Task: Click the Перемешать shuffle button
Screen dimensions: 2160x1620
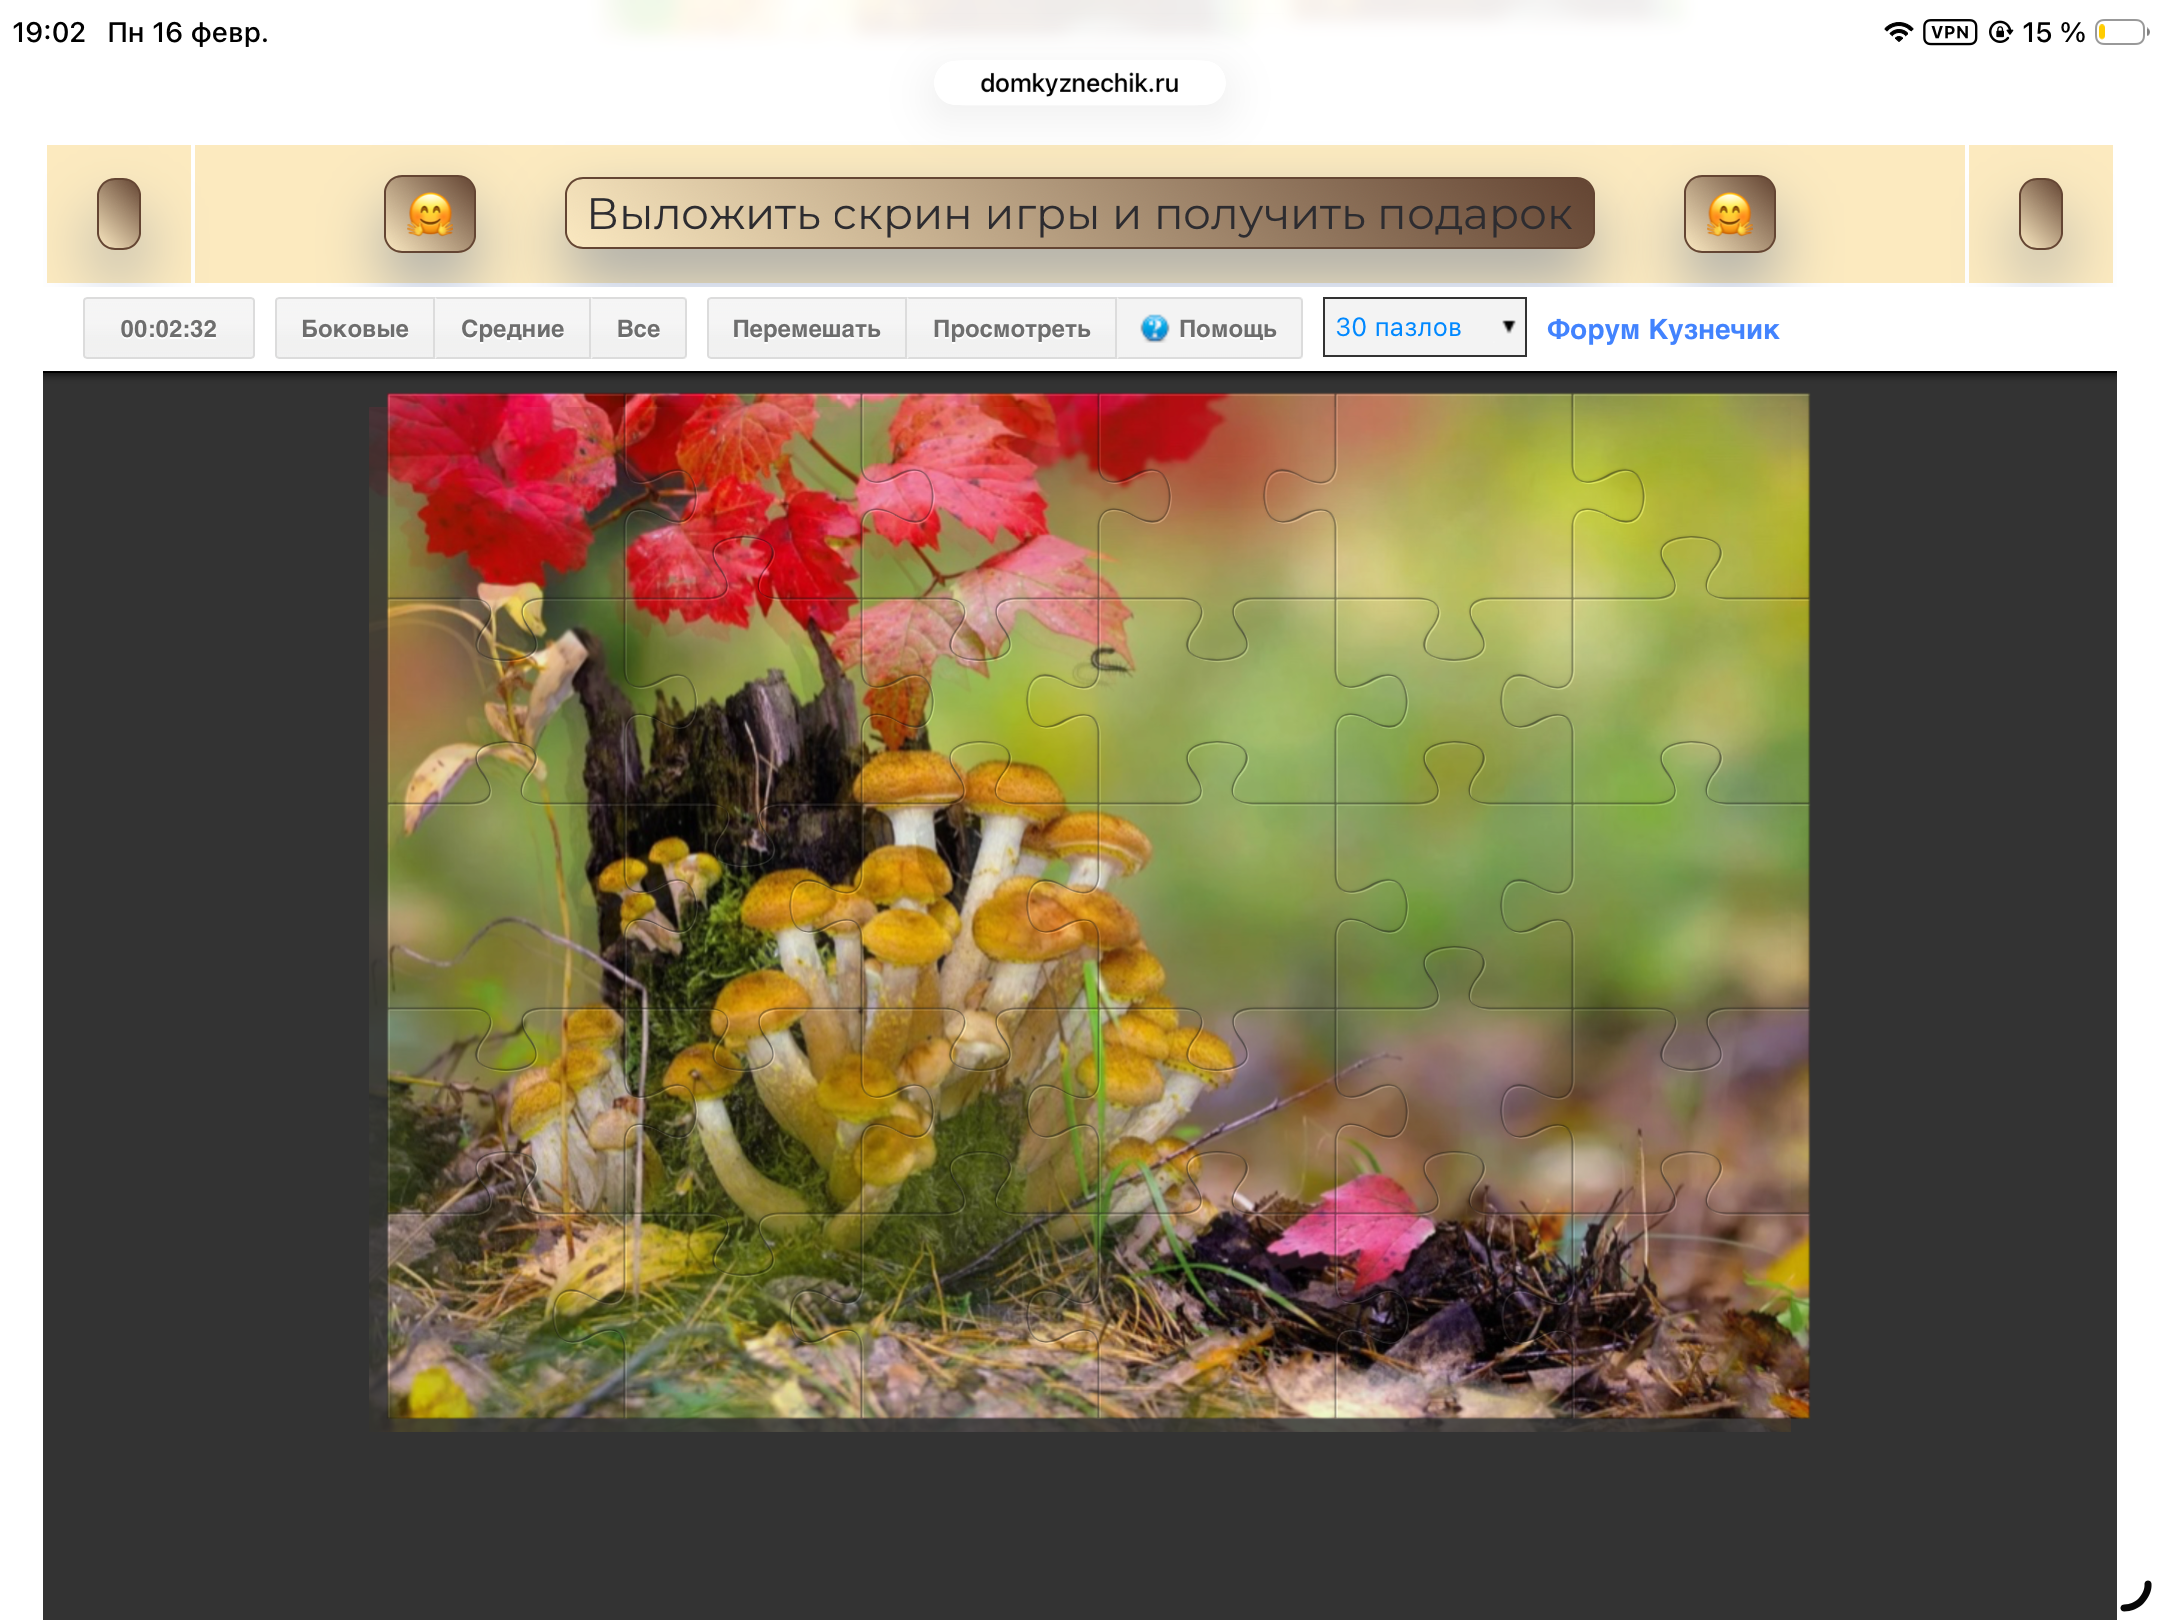Action: pyautogui.click(x=806, y=328)
